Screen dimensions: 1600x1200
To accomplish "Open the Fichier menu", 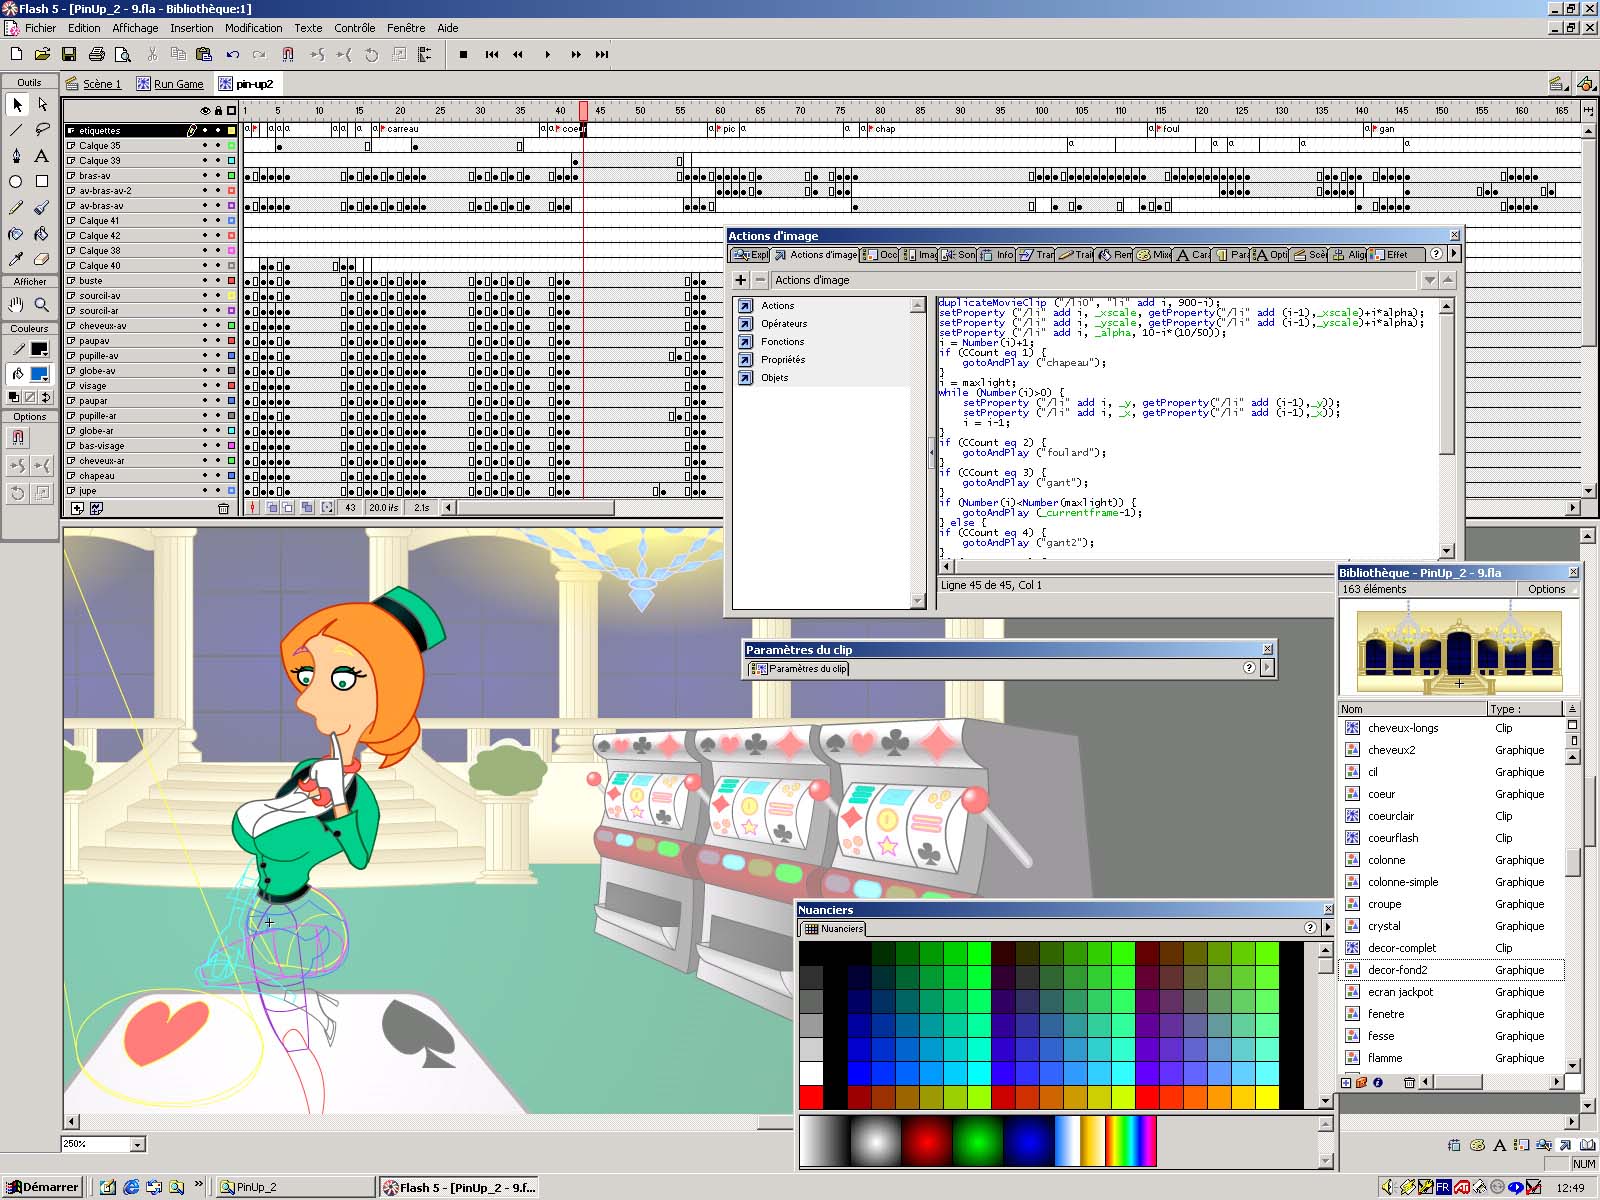I will coord(40,28).
